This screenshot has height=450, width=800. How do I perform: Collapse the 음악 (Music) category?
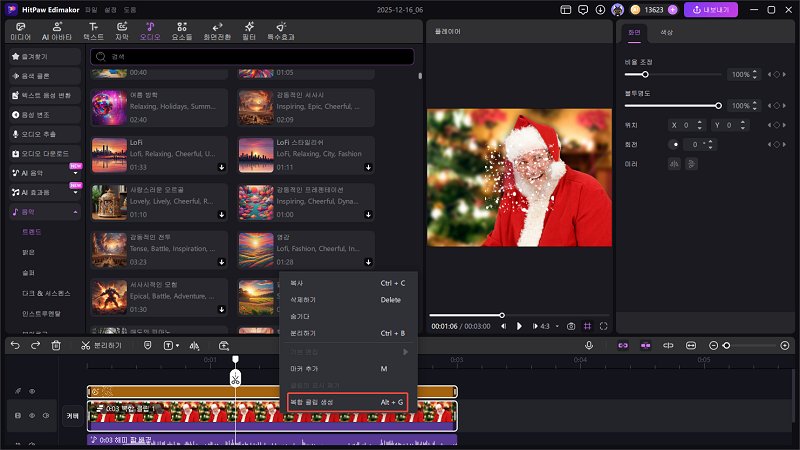[x=76, y=212]
